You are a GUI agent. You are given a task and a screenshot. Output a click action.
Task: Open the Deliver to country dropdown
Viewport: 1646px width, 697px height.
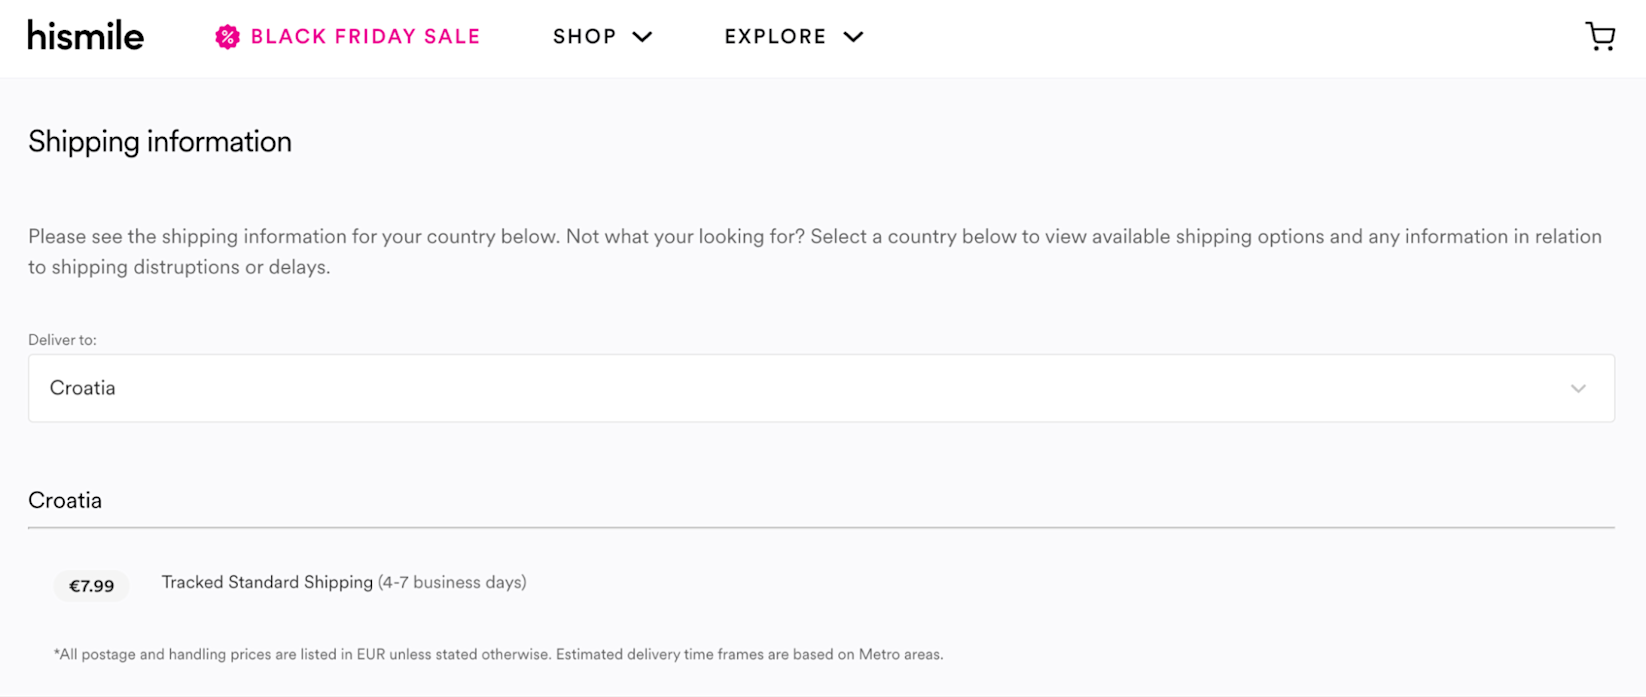point(820,388)
